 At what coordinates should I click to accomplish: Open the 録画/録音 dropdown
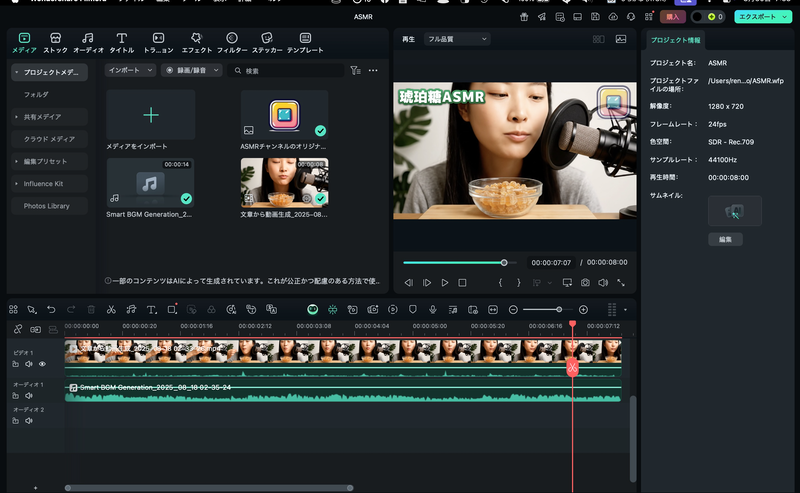click(192, 70)
